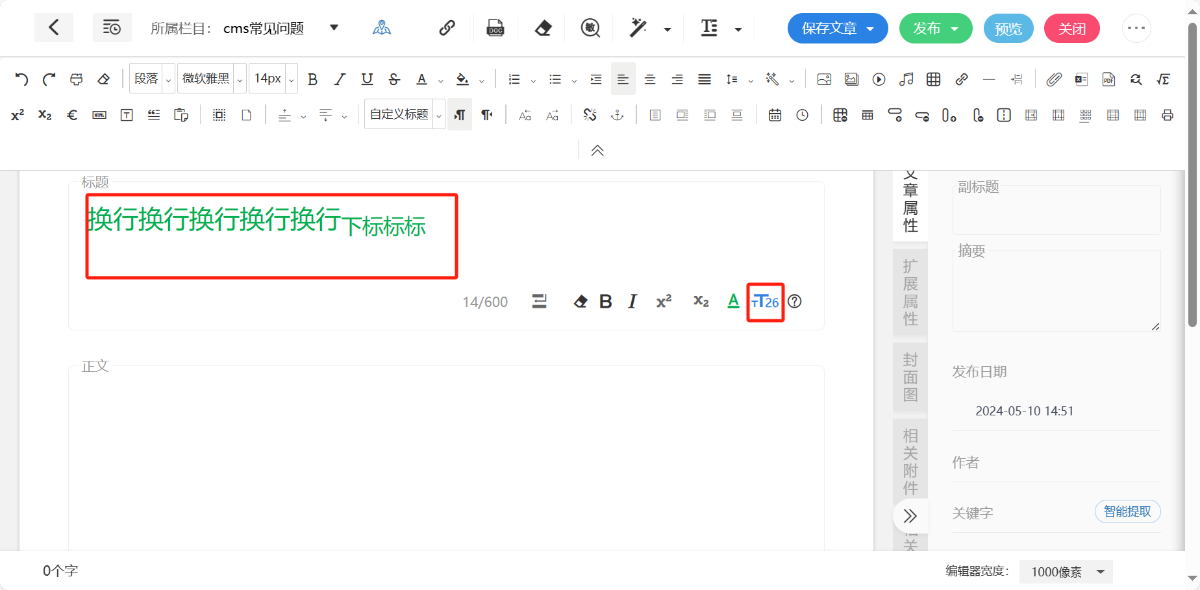This screenshot has height=590, width=1200.
Task: Click the title font size T26 icon
Action: pos(765,301)
